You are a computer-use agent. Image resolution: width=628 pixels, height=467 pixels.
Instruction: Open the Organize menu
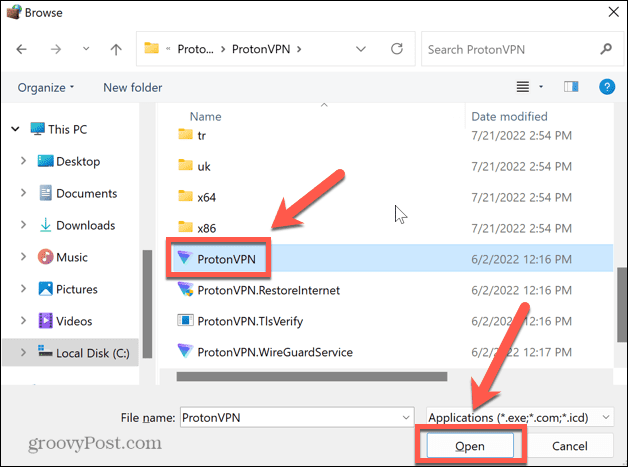46,87
